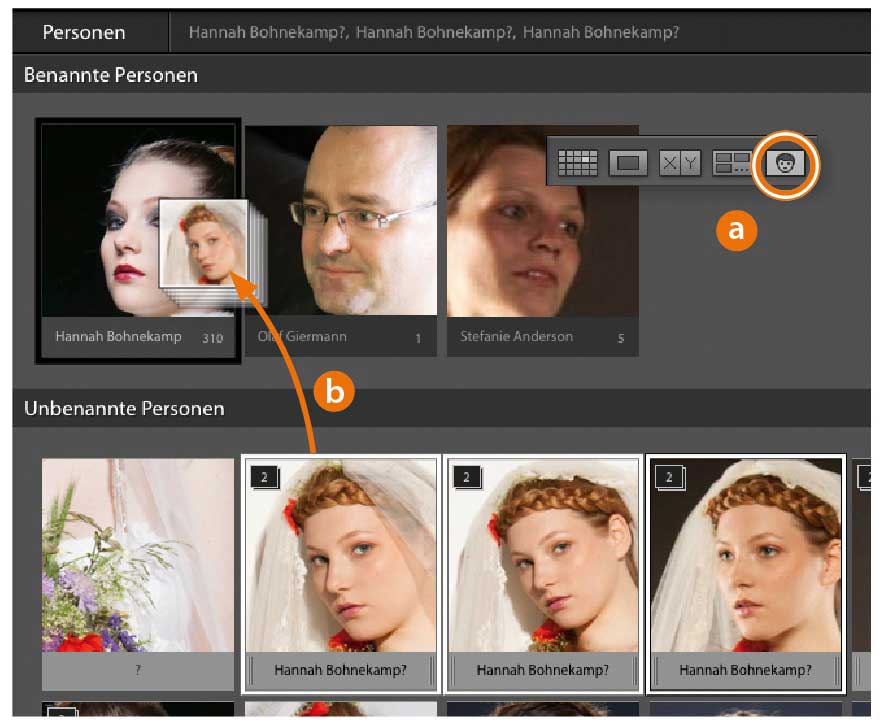Open Survey view icon
883x726 pixels.
[x=732, y=163]
